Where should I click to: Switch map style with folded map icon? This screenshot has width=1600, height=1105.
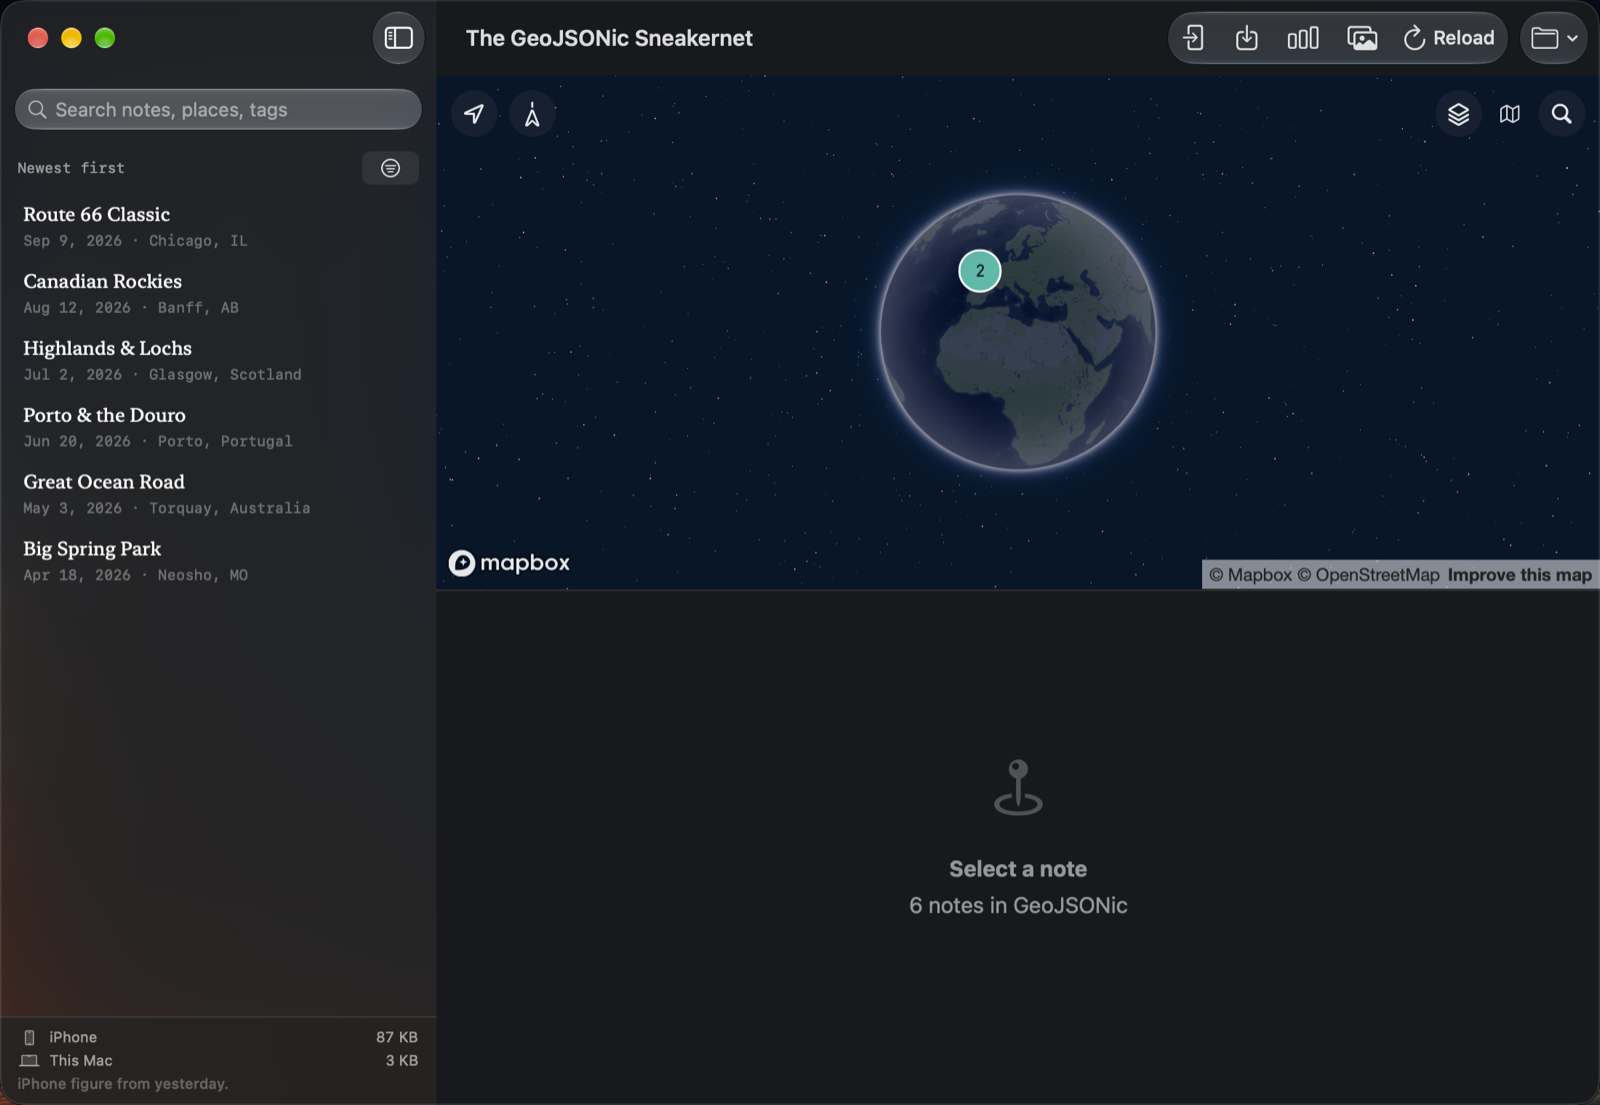pyautogui.click(x=1510, y=114)
